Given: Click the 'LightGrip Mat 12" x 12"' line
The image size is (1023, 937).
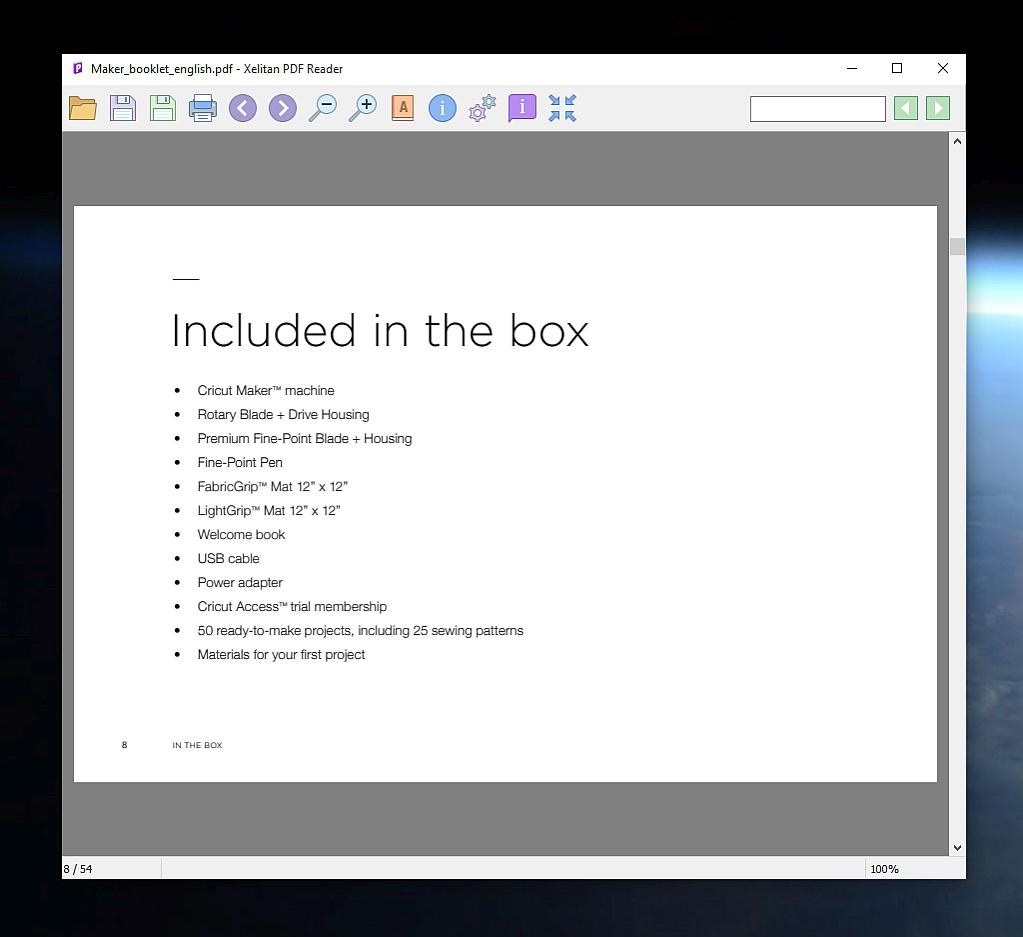Looking at the screenshot, I should pos(269,510).
